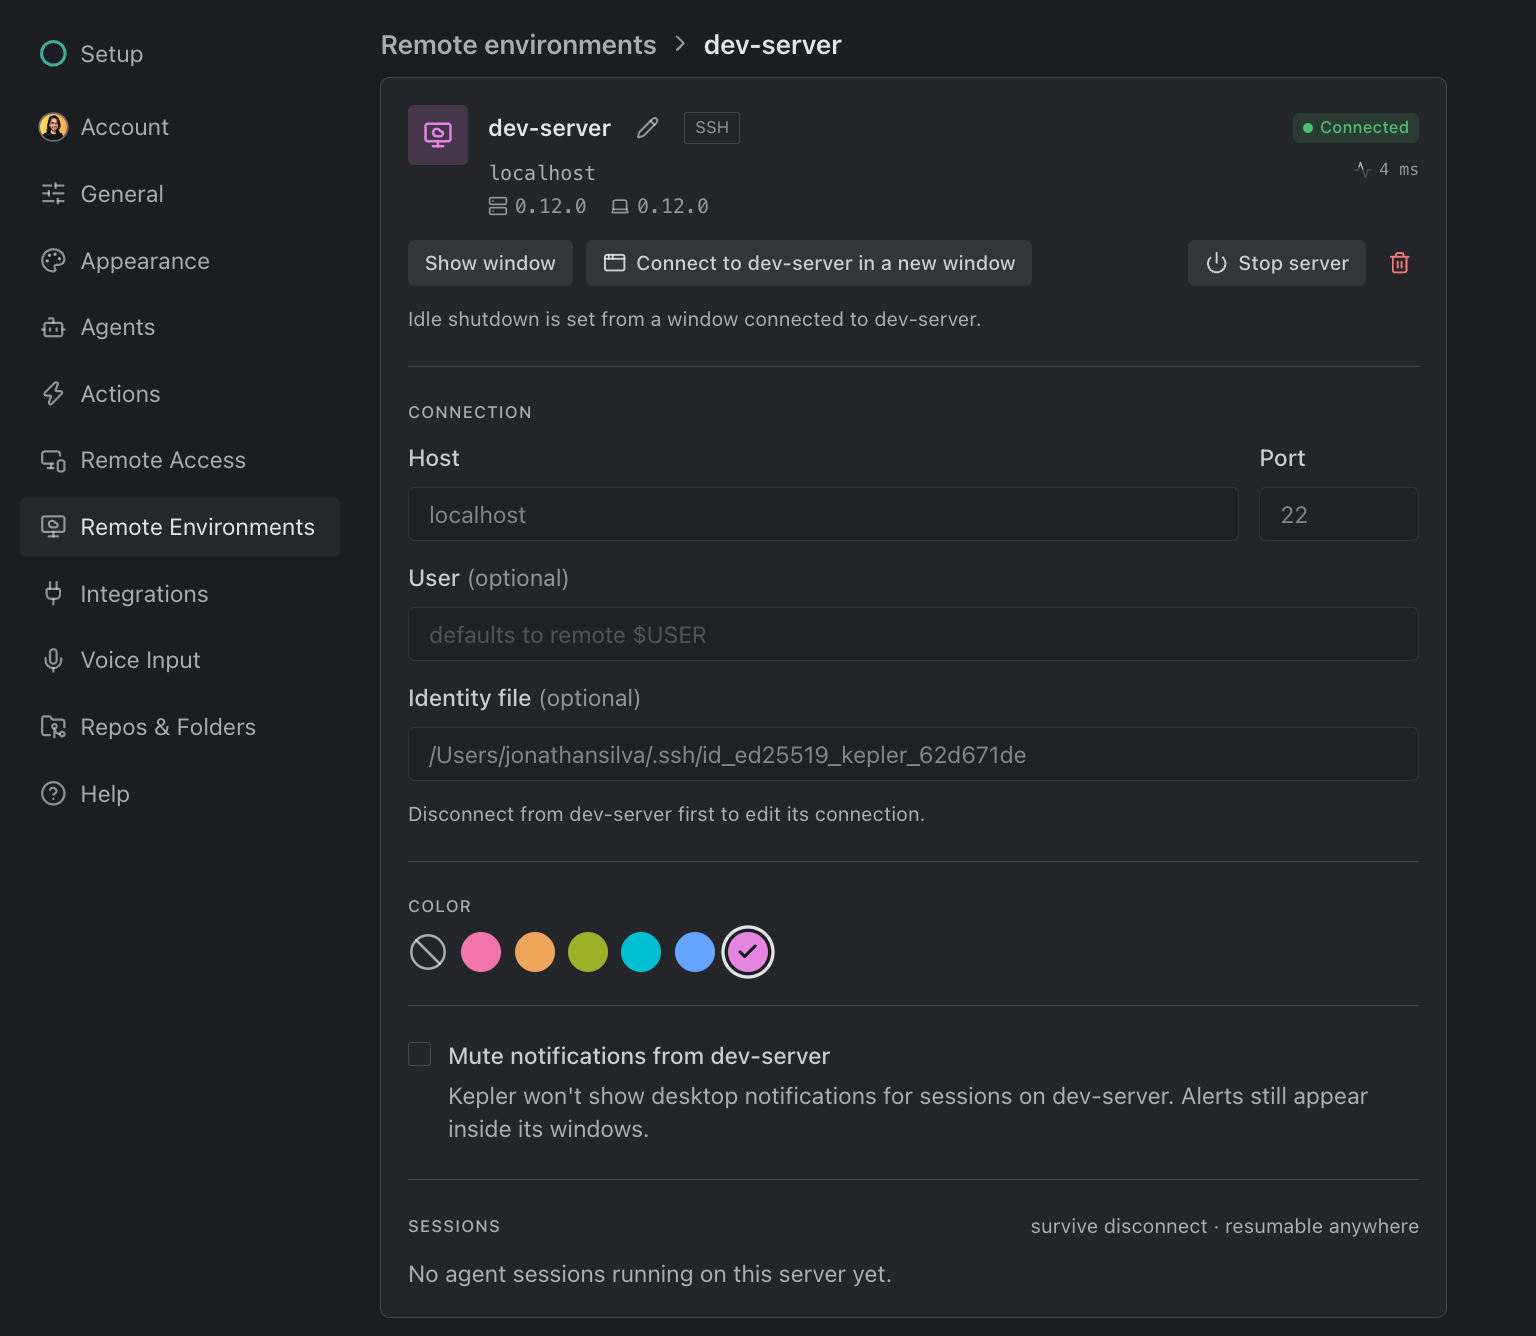
Task: Click the Actions lightning bolt icon
Action: coord(53,394)
